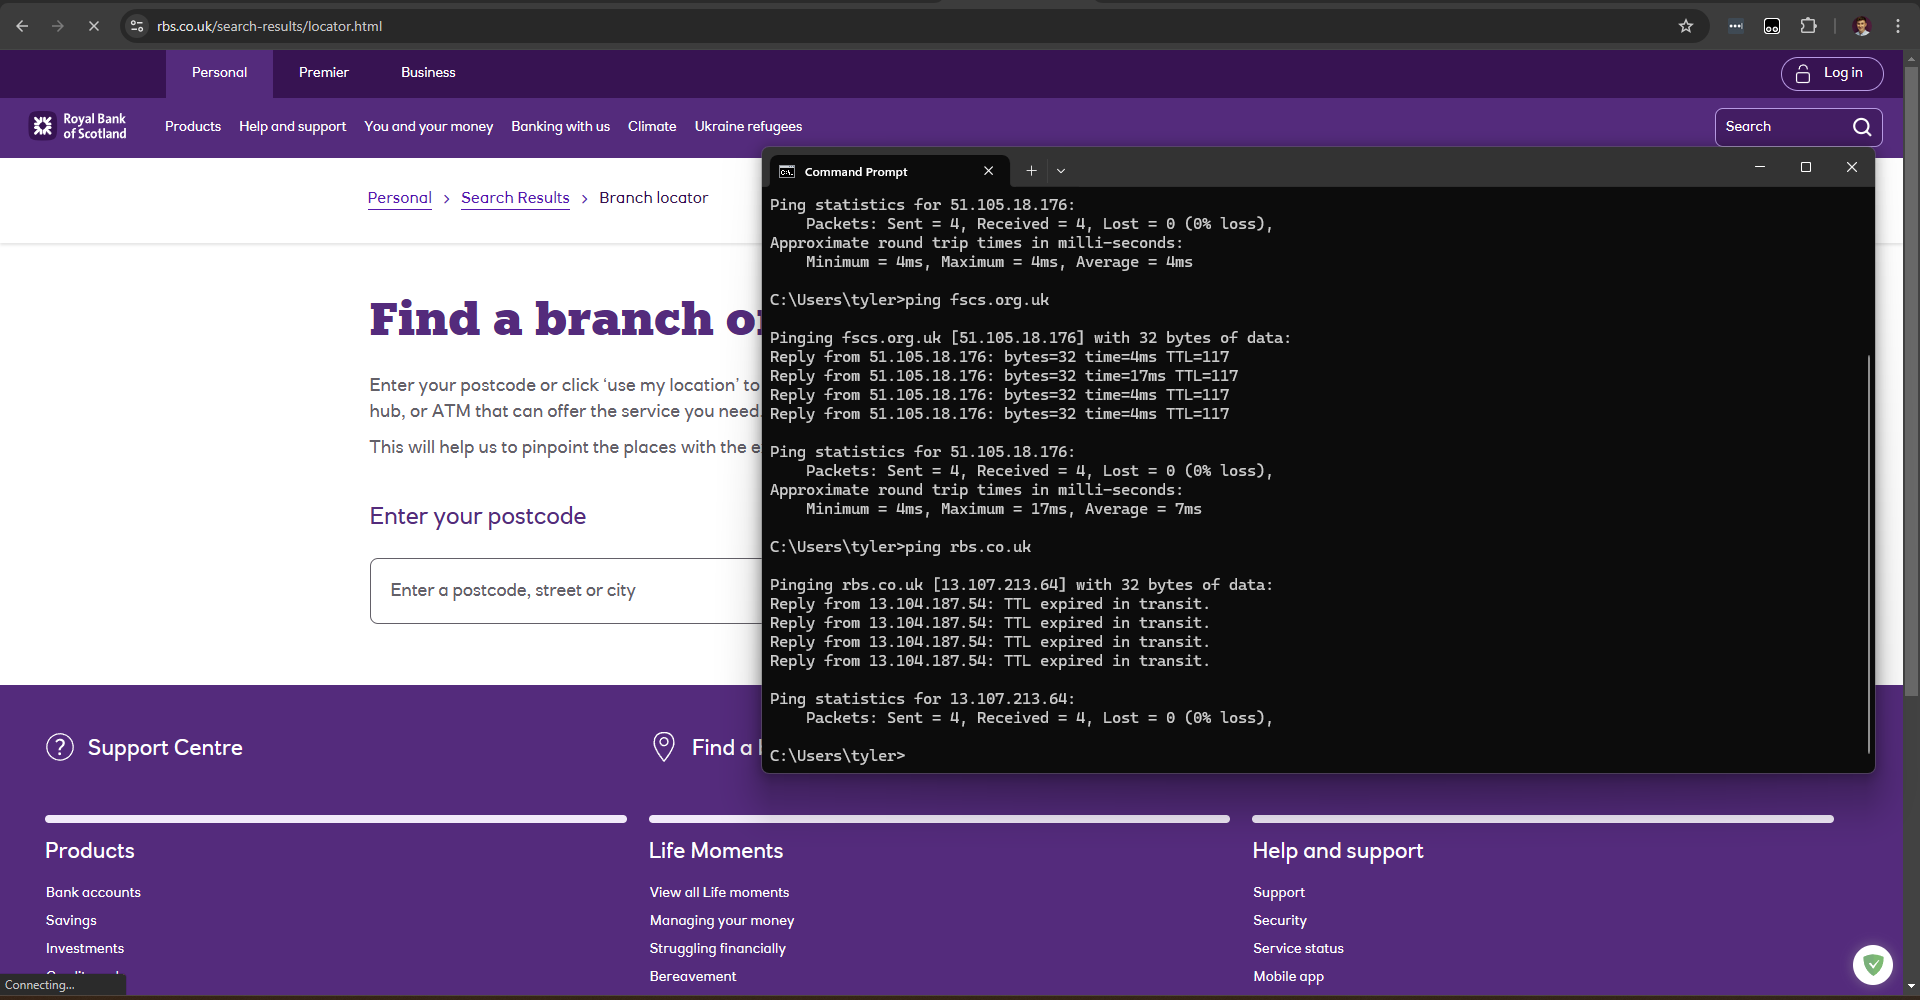
Task: Maximize the Command Prompt window
Action: [x=1806, y=167]
